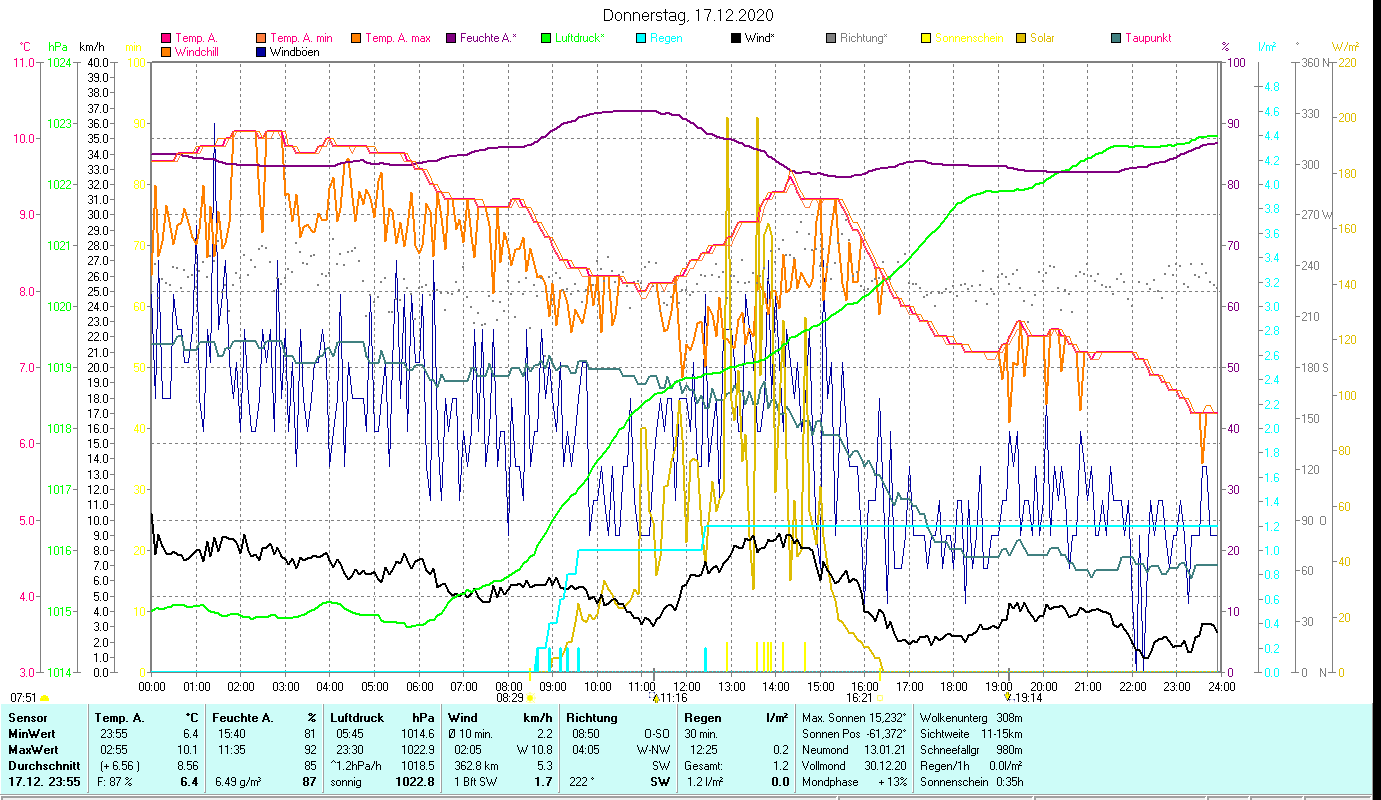The image size is (1381, 800).
Task: Click the '08:29' time label below the axis
Action: click(508, 698)
